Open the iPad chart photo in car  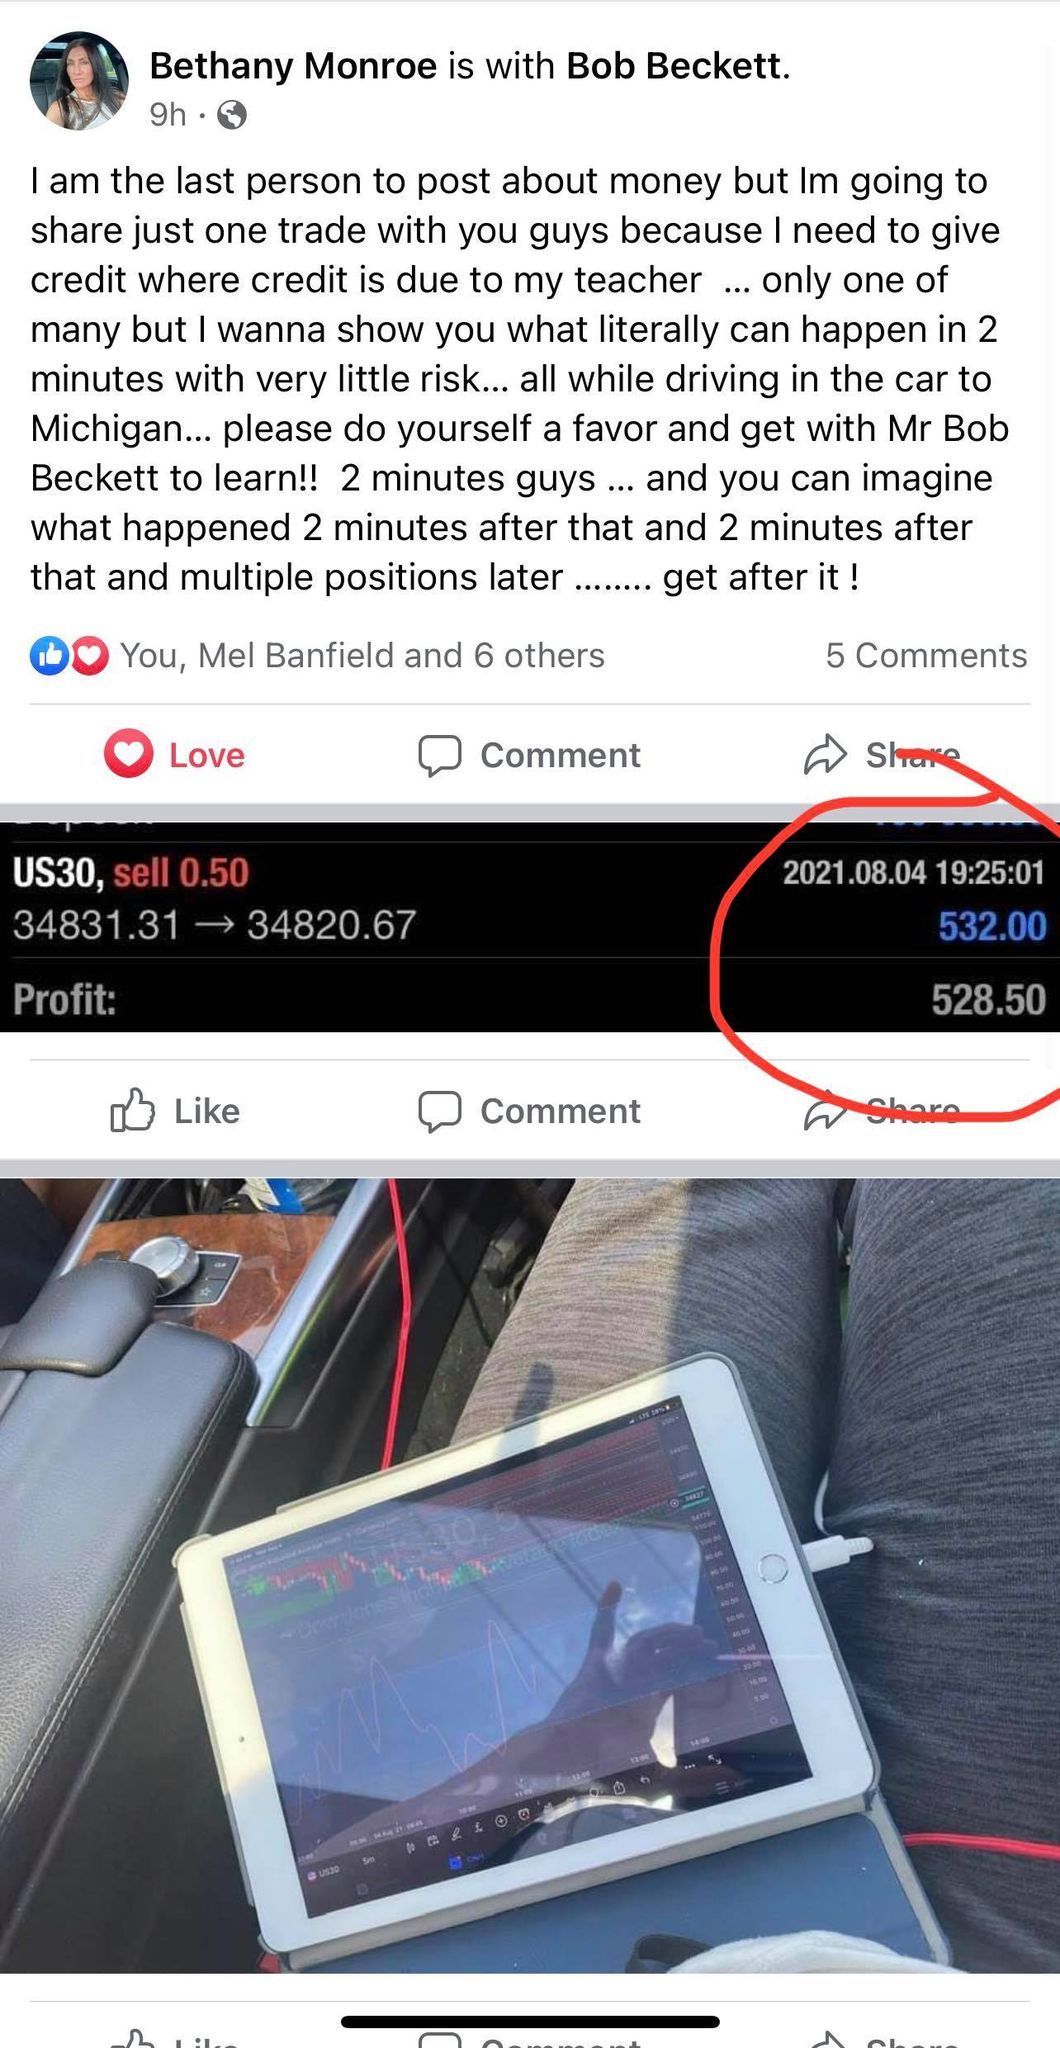pyautogui.click(x=530, y=1575)
